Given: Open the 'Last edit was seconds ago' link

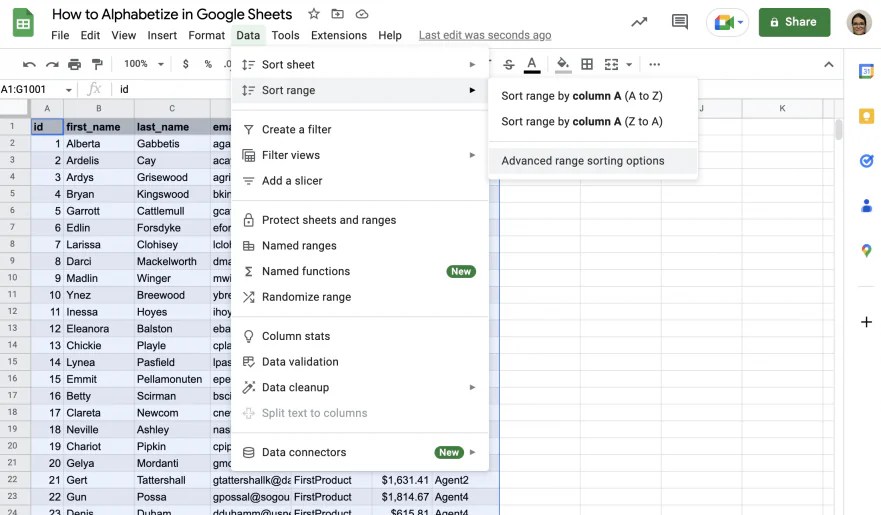Looking at the screenshot, I should coord(485,35).
